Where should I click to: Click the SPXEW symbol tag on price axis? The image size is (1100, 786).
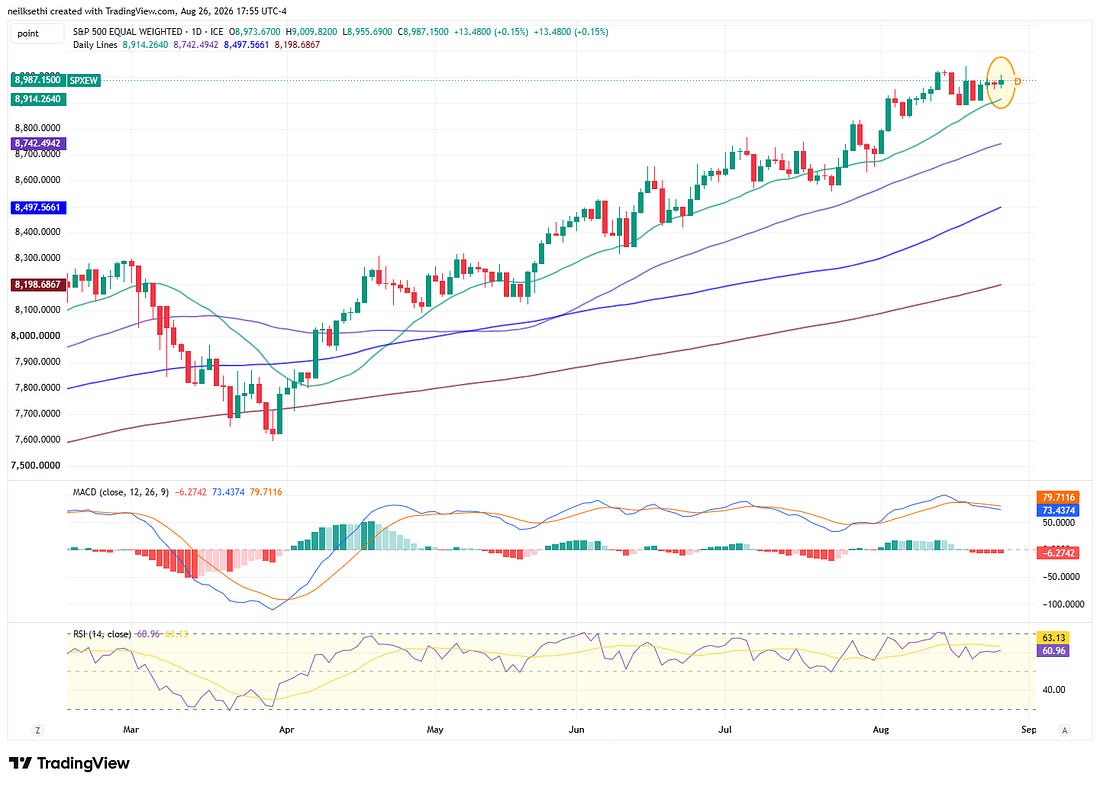[83, 81]
